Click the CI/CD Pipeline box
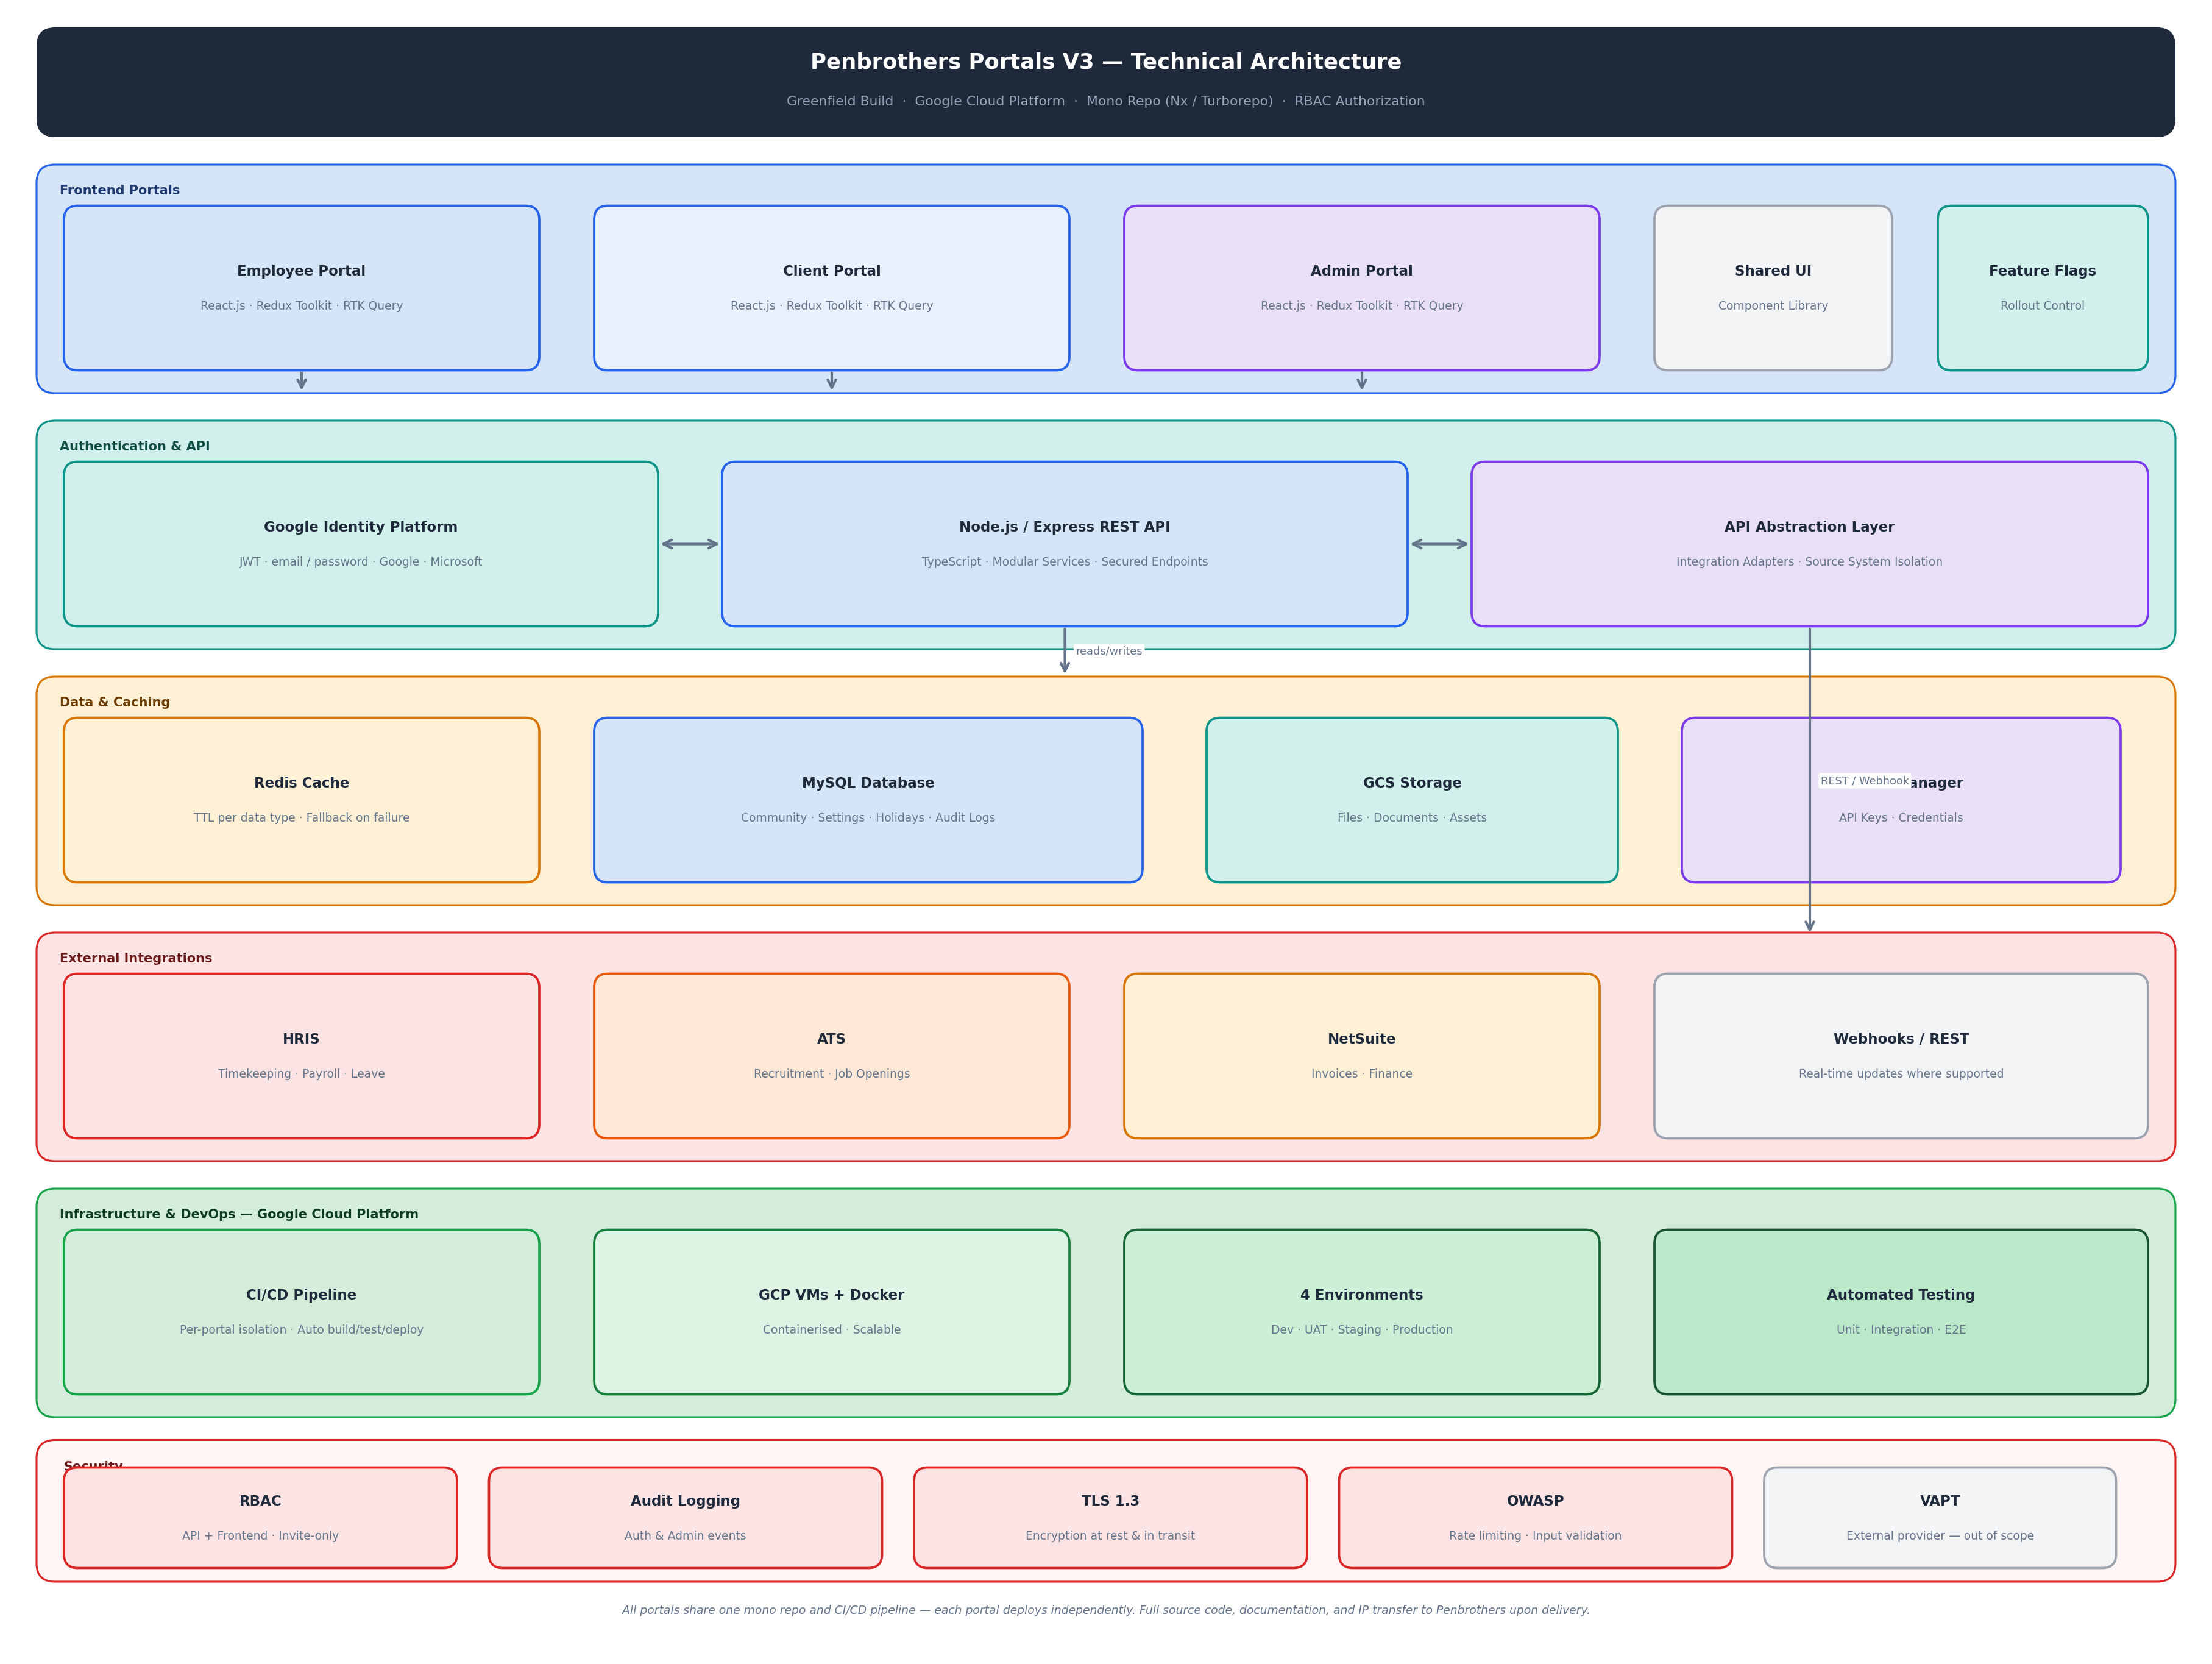 (301, 1312)
